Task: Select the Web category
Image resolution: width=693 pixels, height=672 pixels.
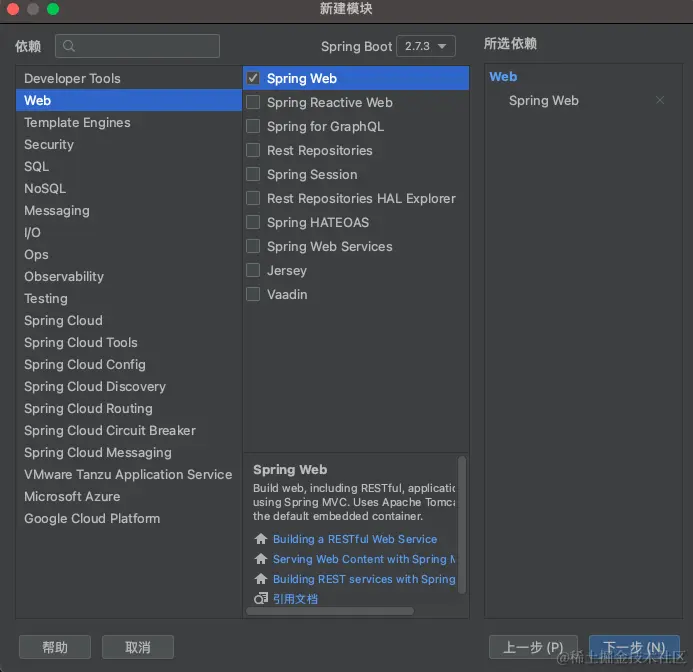Action: tap(129, 100)
